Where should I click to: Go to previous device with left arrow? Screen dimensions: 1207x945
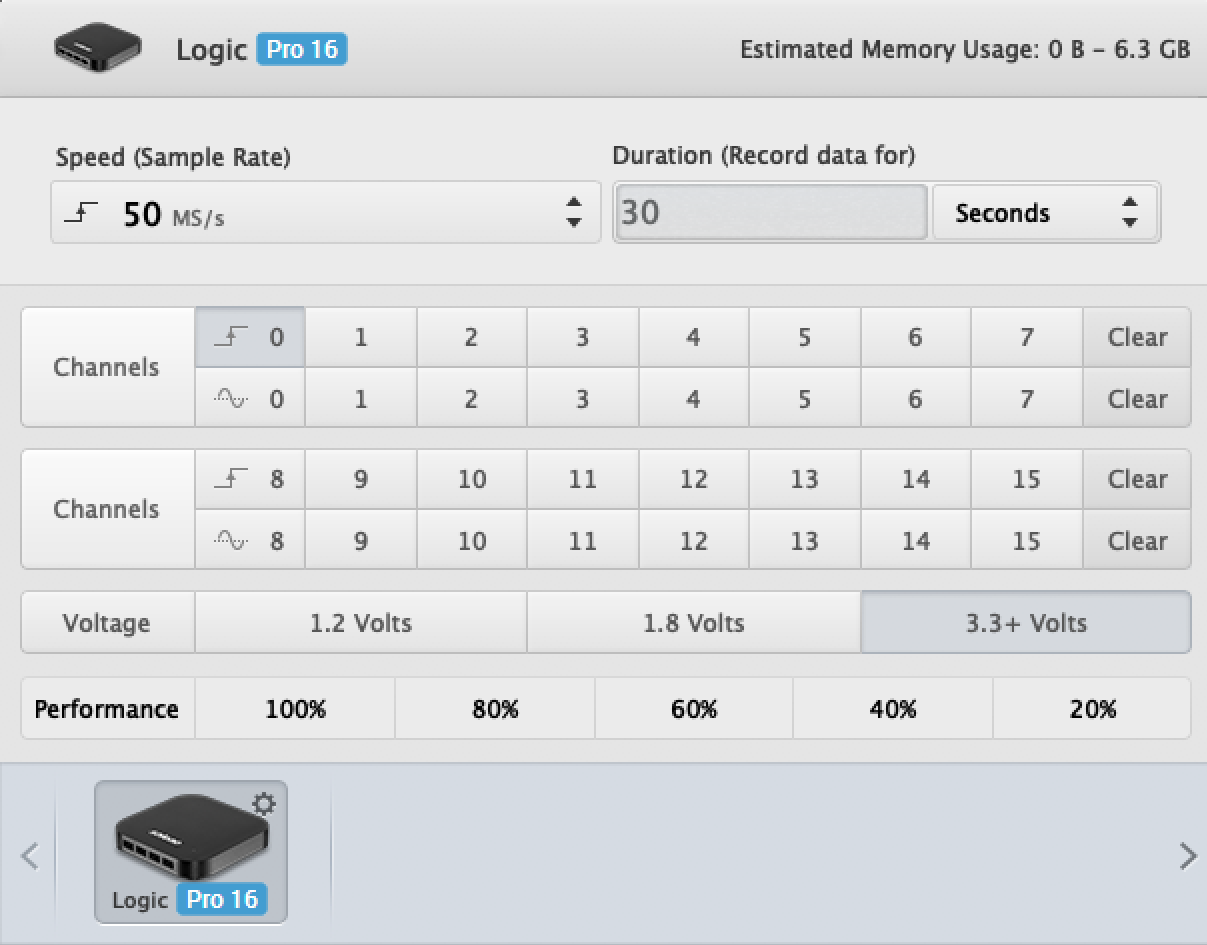[30, 856]
